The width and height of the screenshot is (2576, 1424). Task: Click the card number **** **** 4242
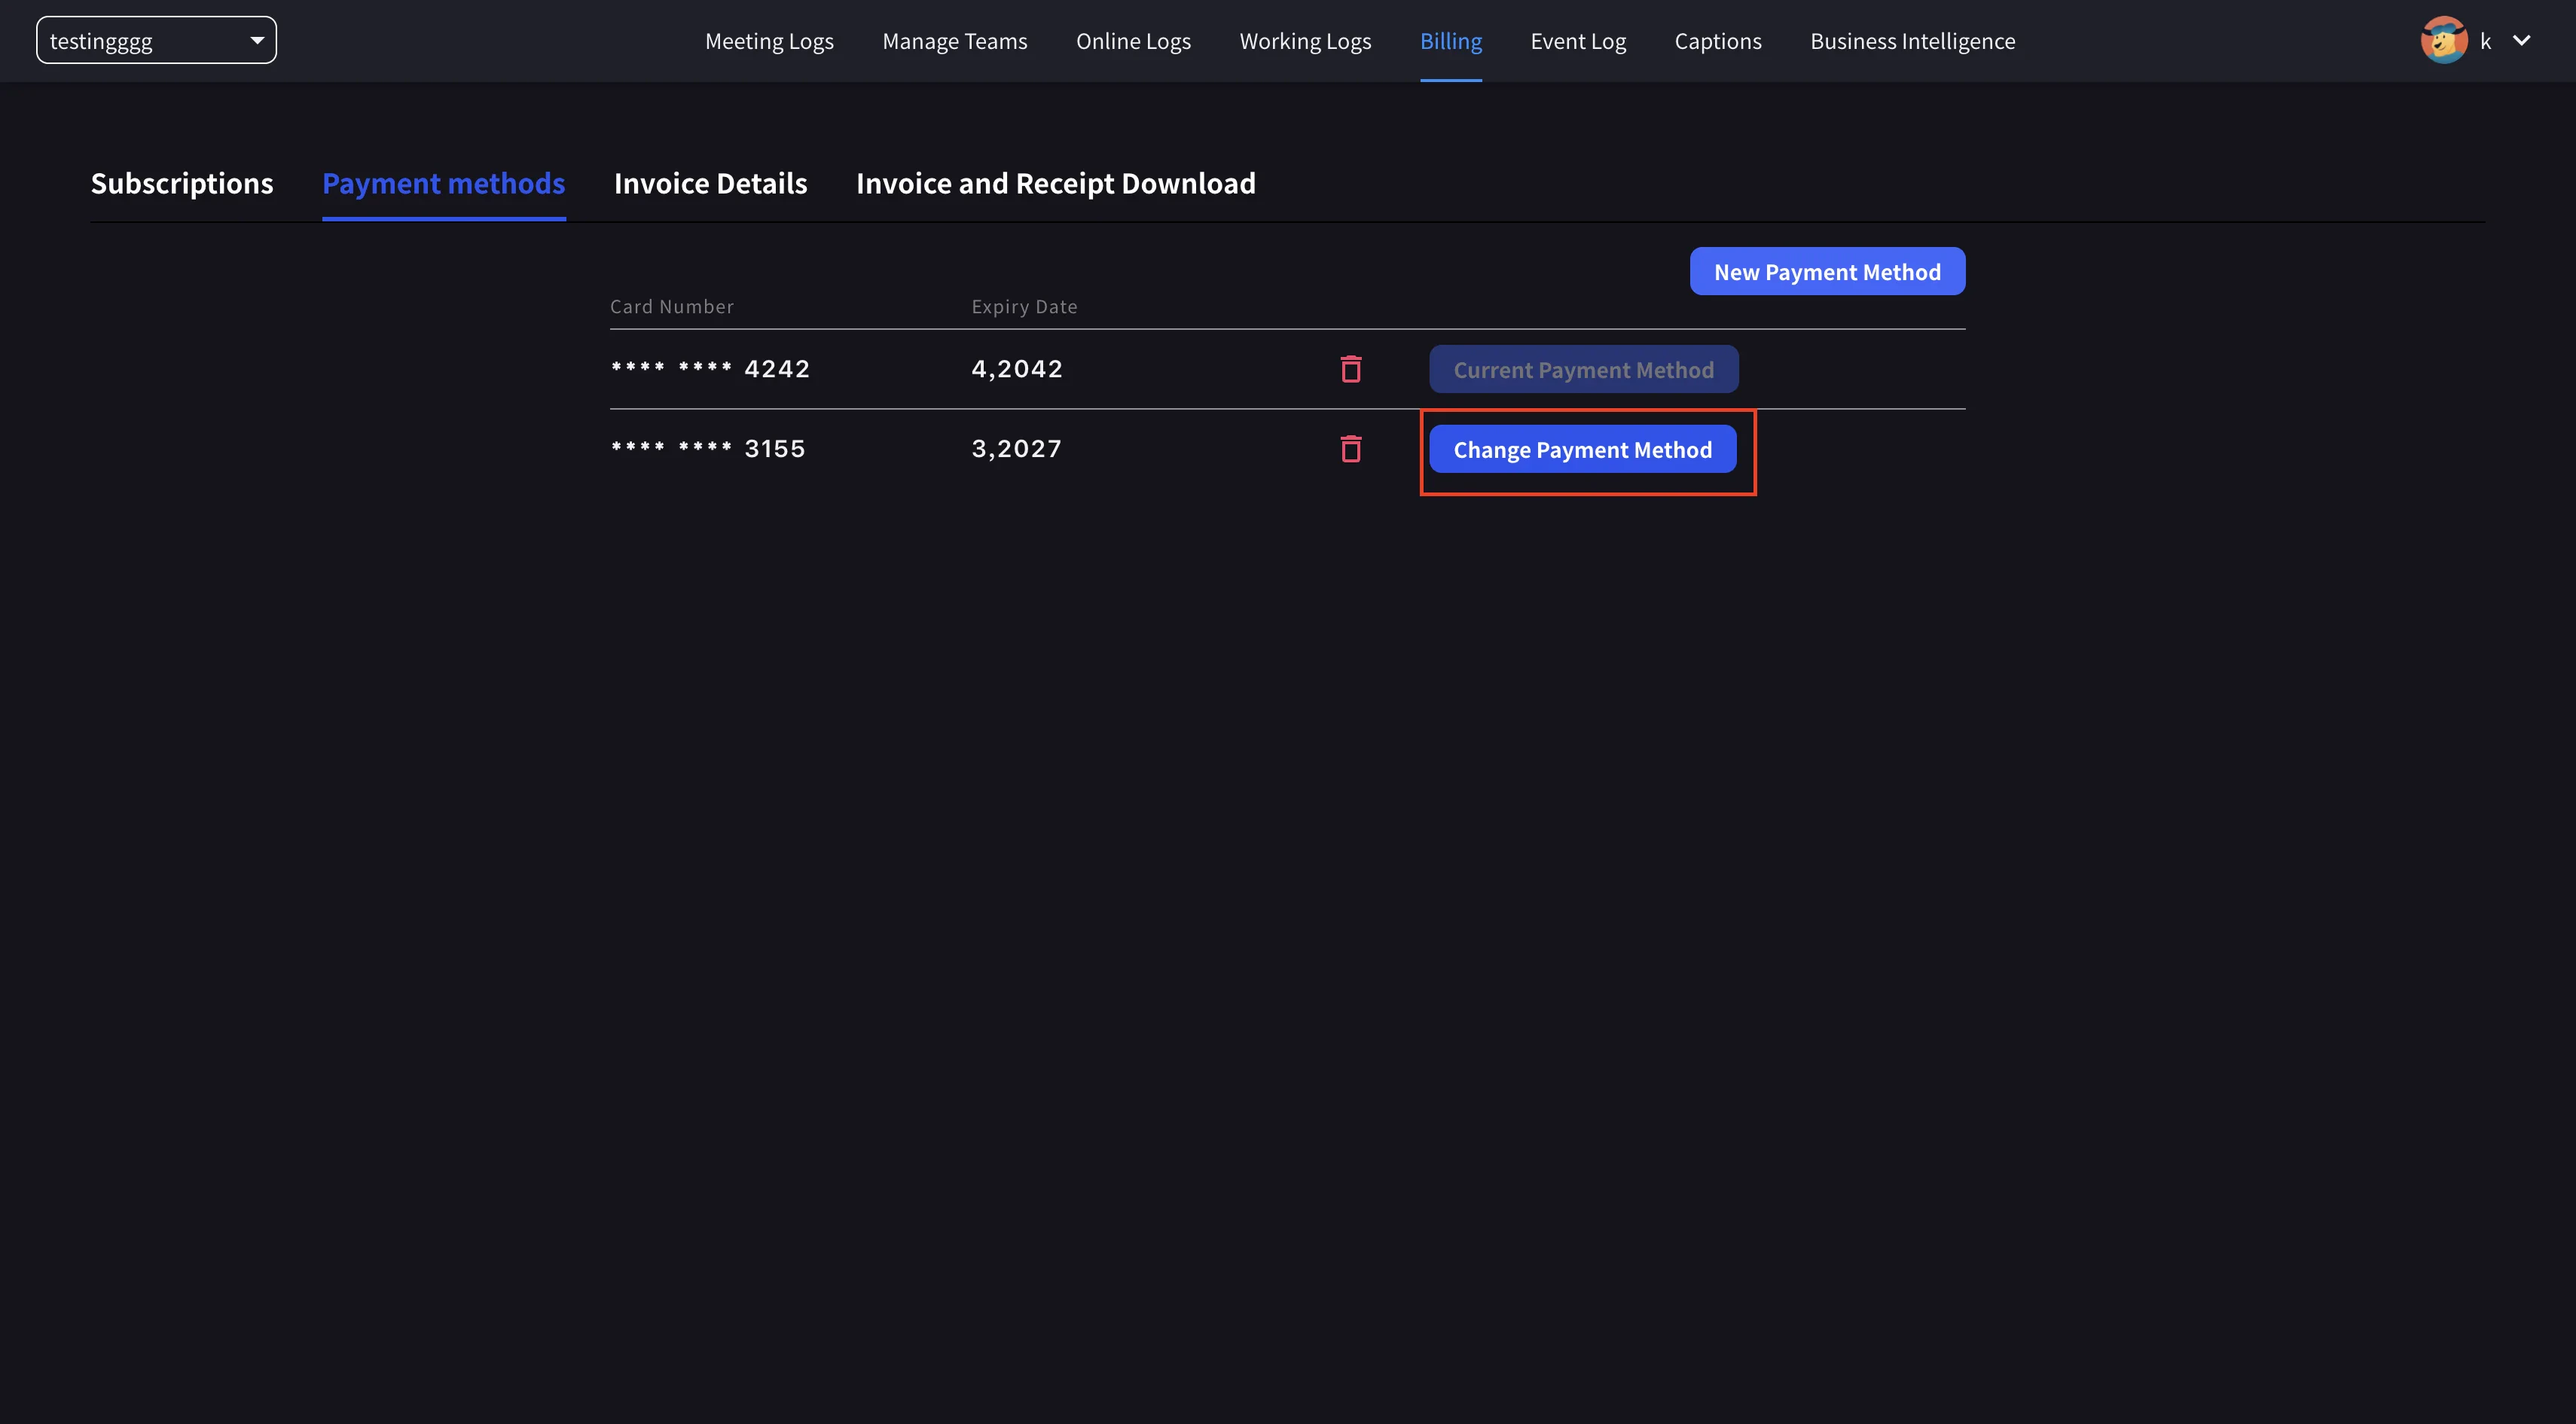pyautogui.click(x=710, y=369)
